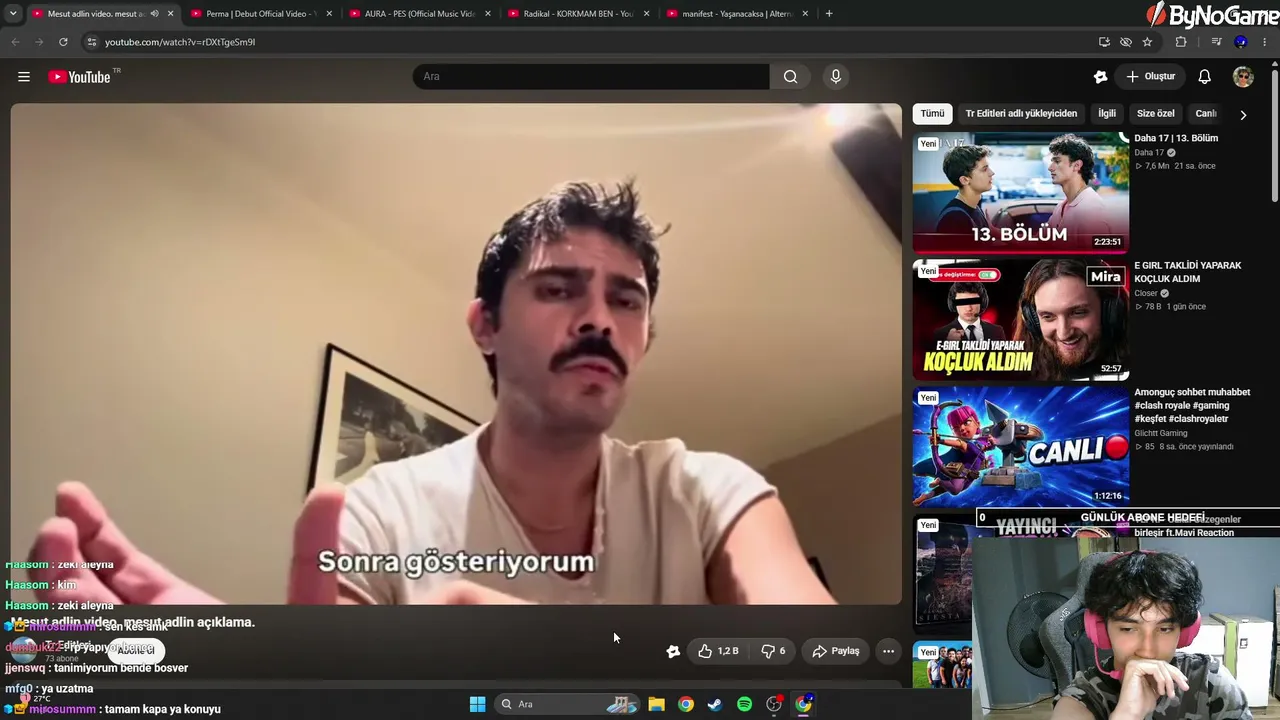Image resolution: width=1280 pixels, height=720 pixels.
Task: Open the KOÇLUK ALDIM video thumbnail
Action: pos(1021,320)
